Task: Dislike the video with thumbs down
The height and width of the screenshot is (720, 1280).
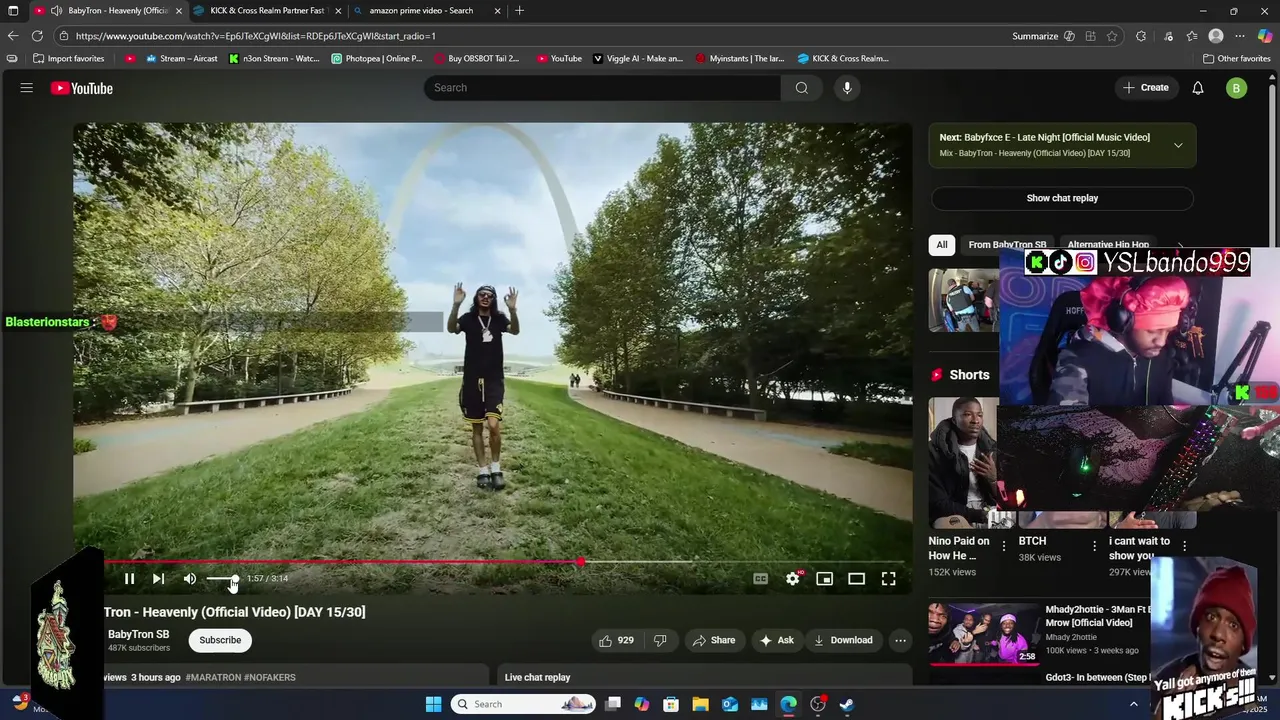Action: pyautogui.click(x=660, y=640)
